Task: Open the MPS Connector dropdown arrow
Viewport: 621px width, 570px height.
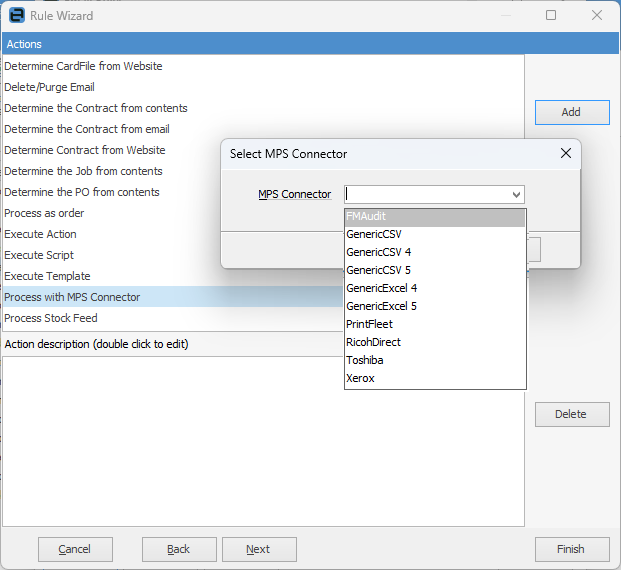Action: coord(516,194)
